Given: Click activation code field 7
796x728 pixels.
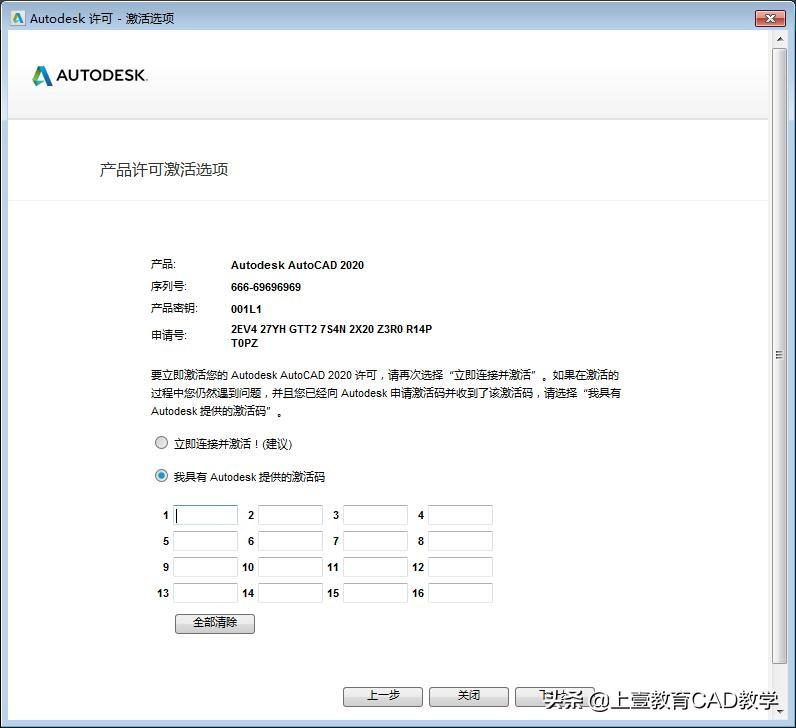Looking at the screenshot, I should (x=375, y=541).
